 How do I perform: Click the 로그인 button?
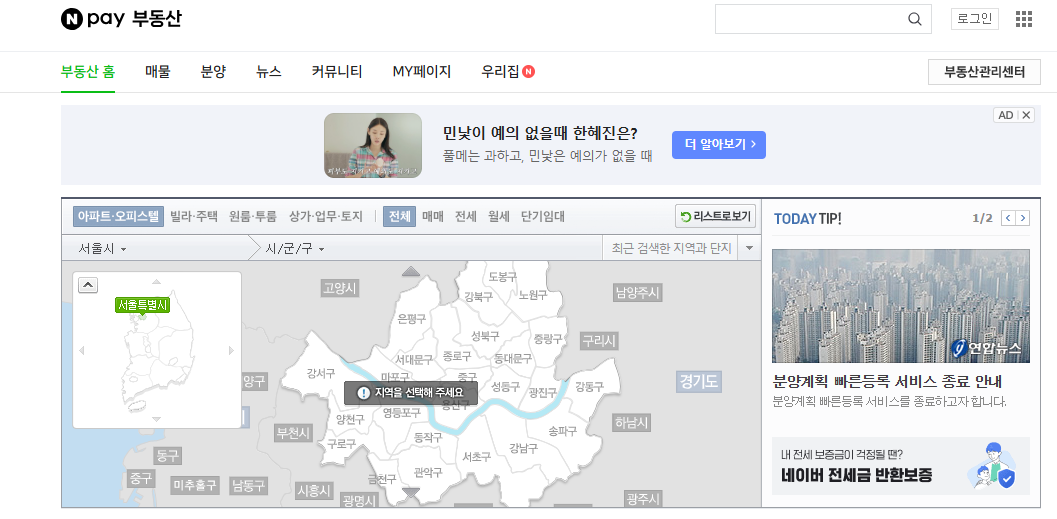[x=975, y=19]
